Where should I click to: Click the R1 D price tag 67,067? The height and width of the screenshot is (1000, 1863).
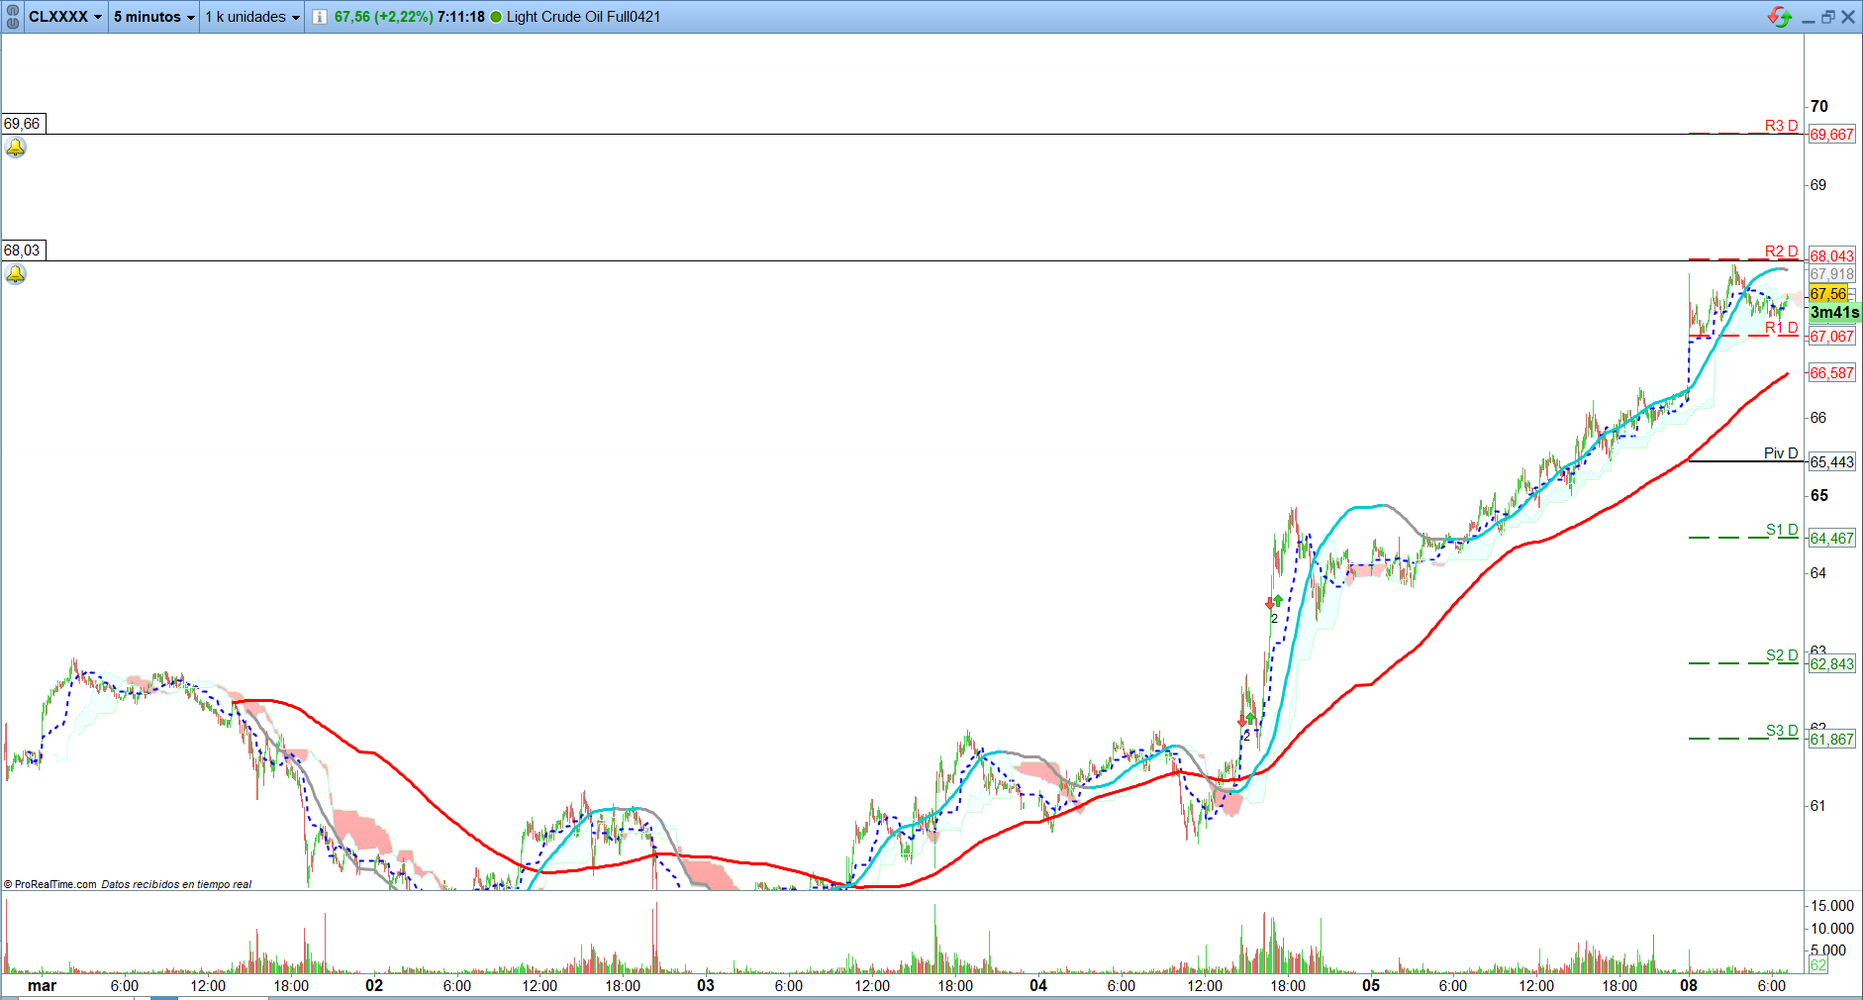(1832, 337)
